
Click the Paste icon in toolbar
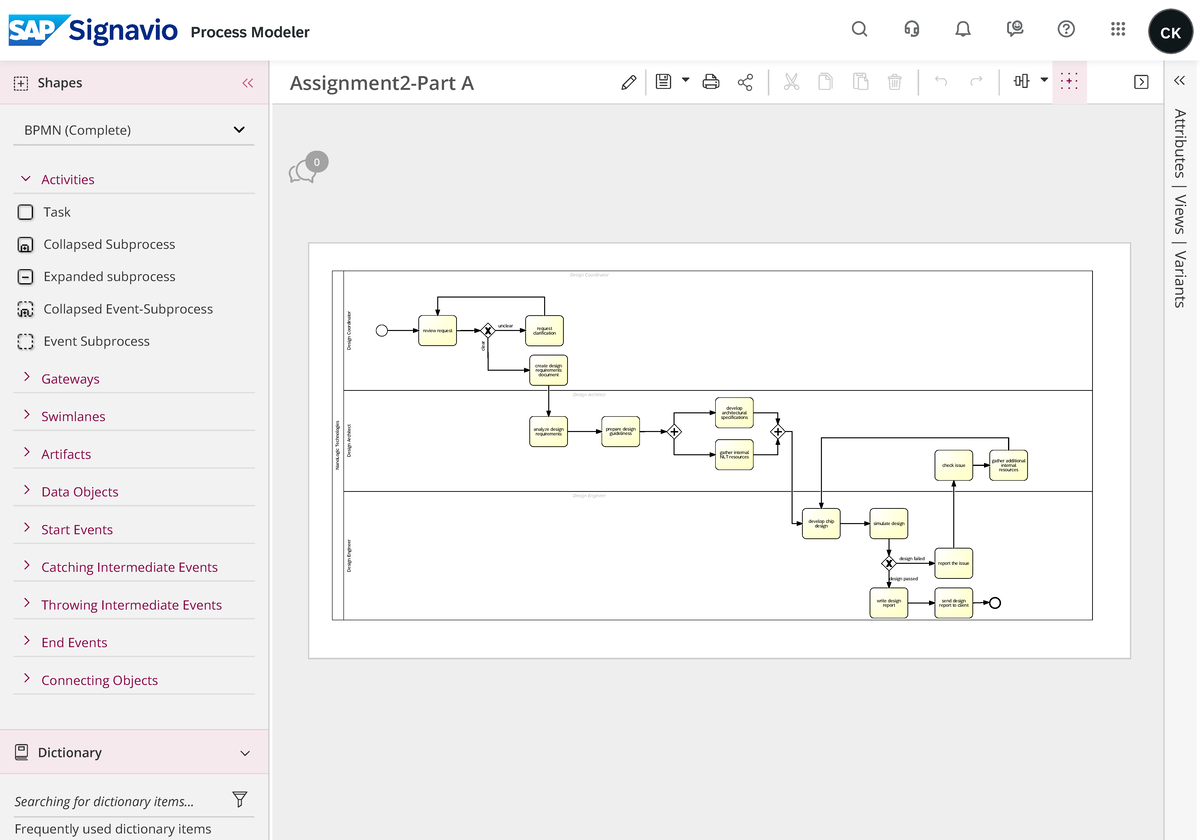860,82
